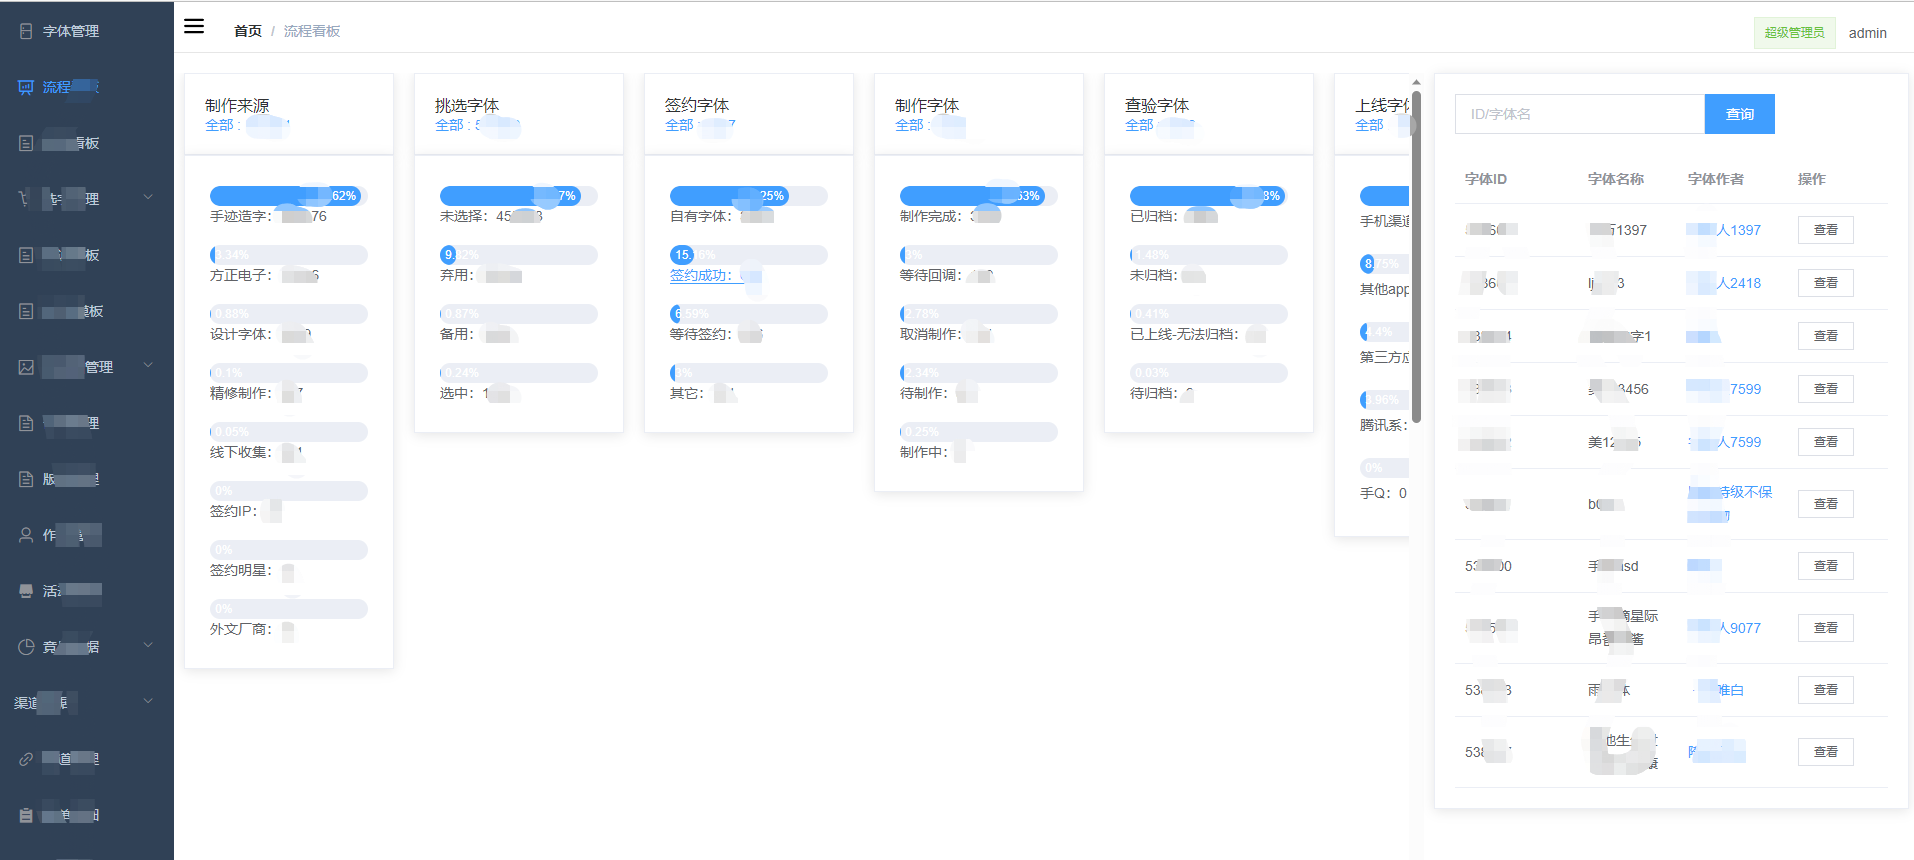
Task: Click 查看 for font starting 美12
Action: click(1825, 442)
